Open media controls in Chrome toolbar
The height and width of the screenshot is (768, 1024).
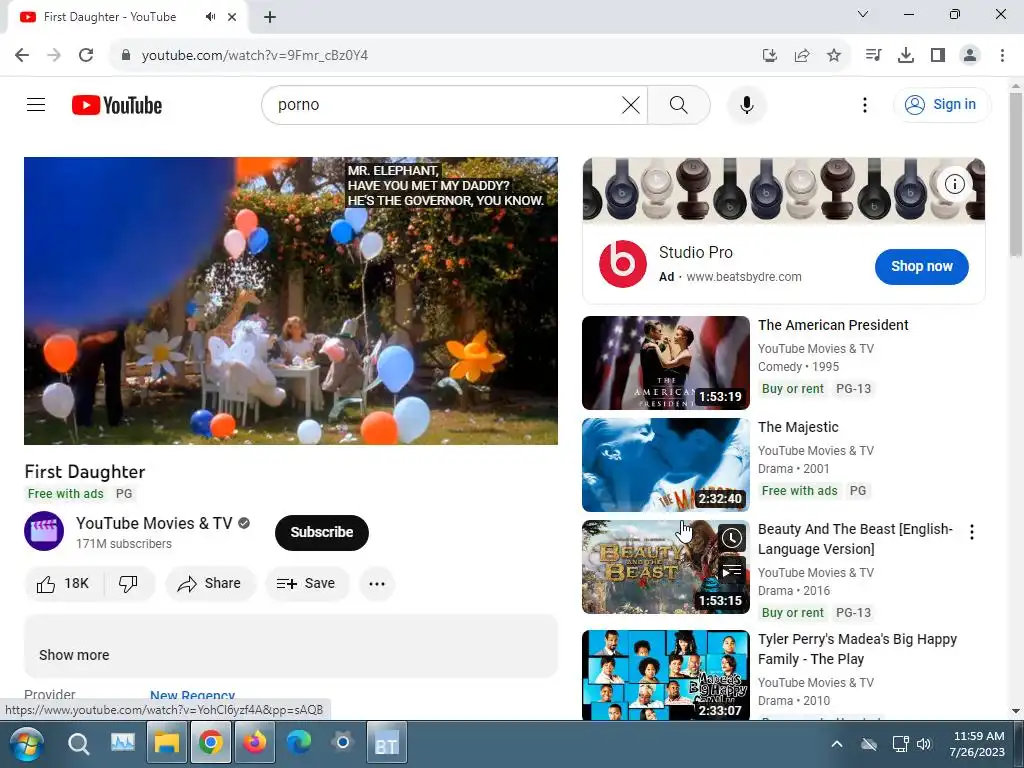pyautogui.click(x=873, y=55)
